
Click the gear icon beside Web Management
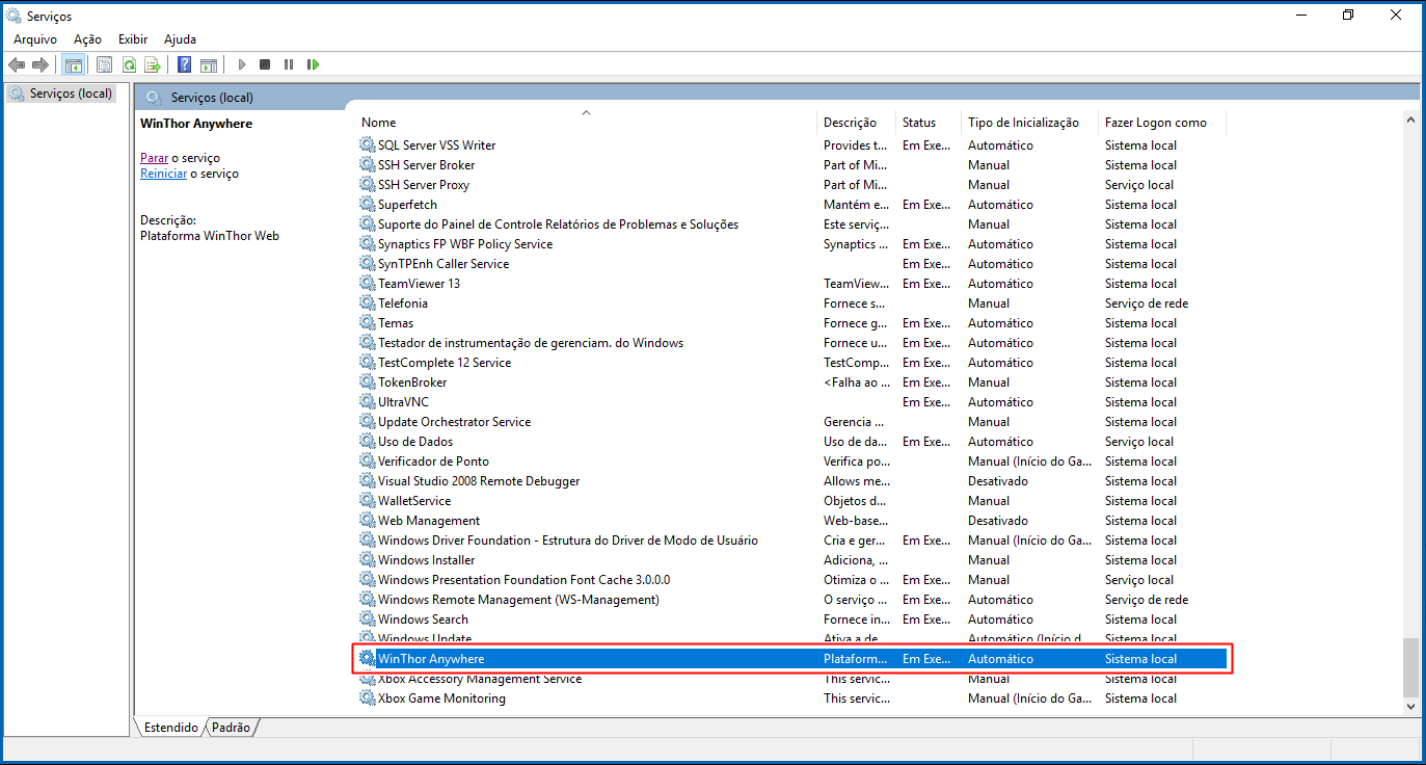pyautogui.click(x=367, y=520)
